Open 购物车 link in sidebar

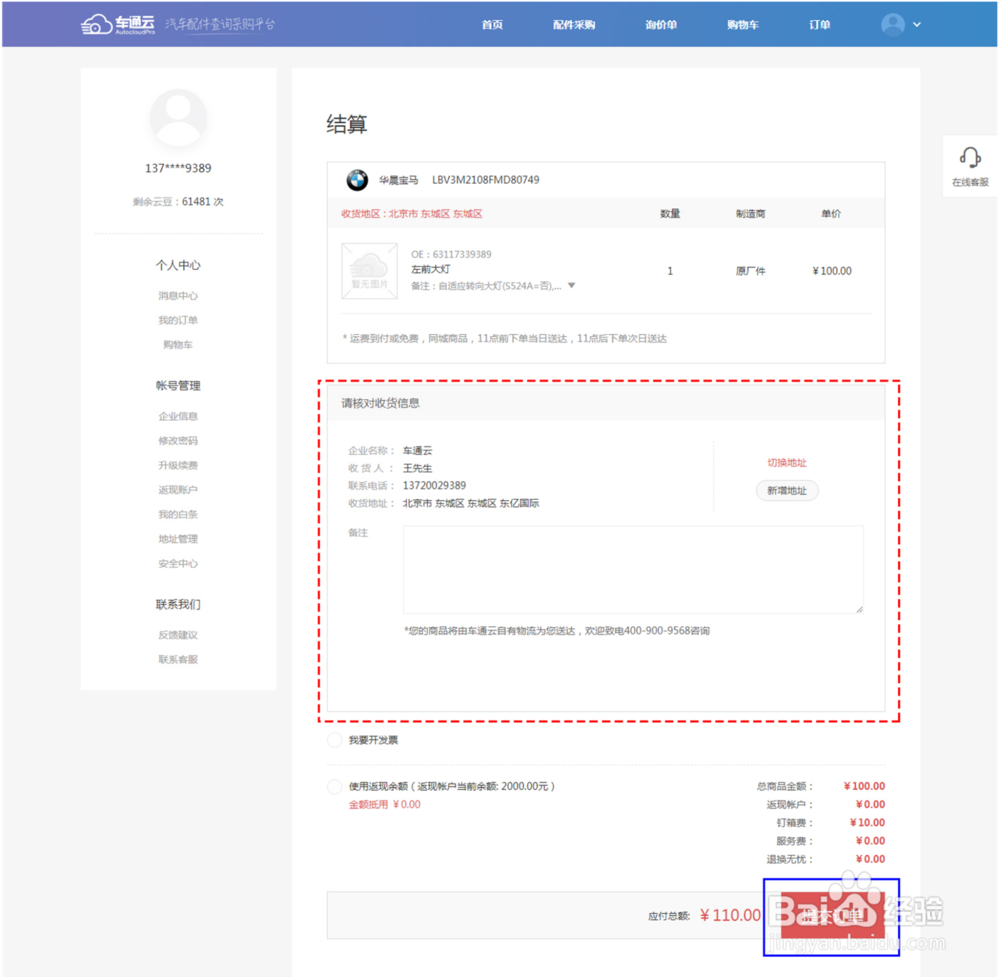click(178, 344)
